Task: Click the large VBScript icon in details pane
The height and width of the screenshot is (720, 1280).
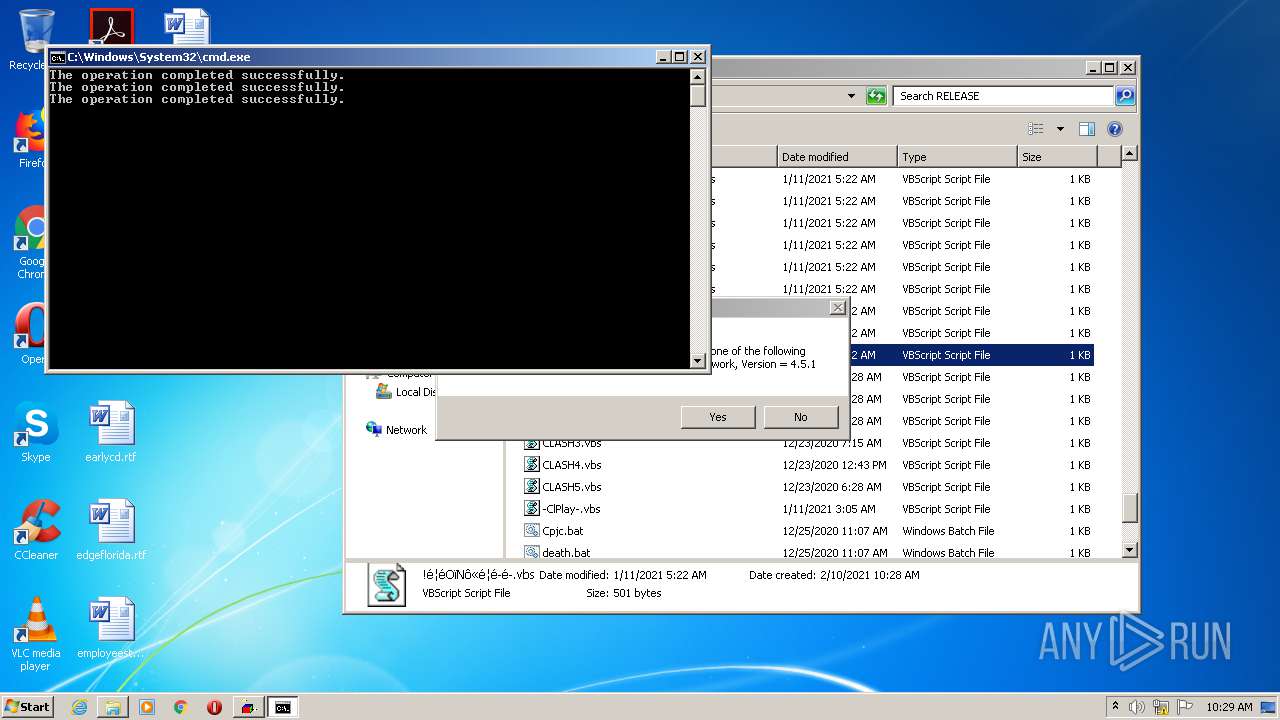Action: [x=387, y=585]
